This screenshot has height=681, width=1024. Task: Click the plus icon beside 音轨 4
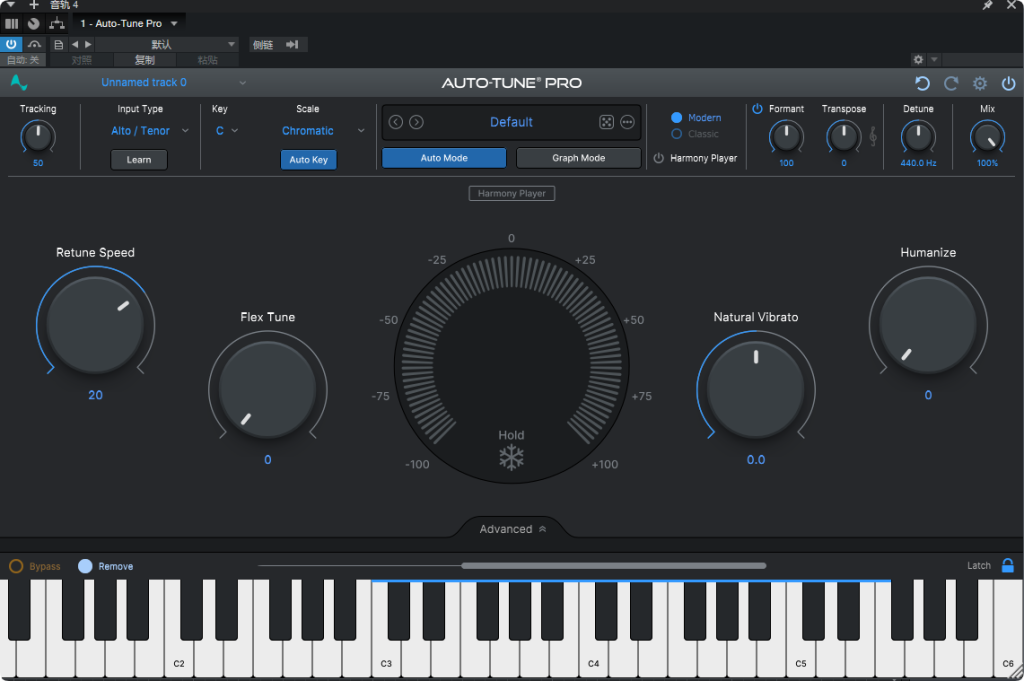(34, 5)
